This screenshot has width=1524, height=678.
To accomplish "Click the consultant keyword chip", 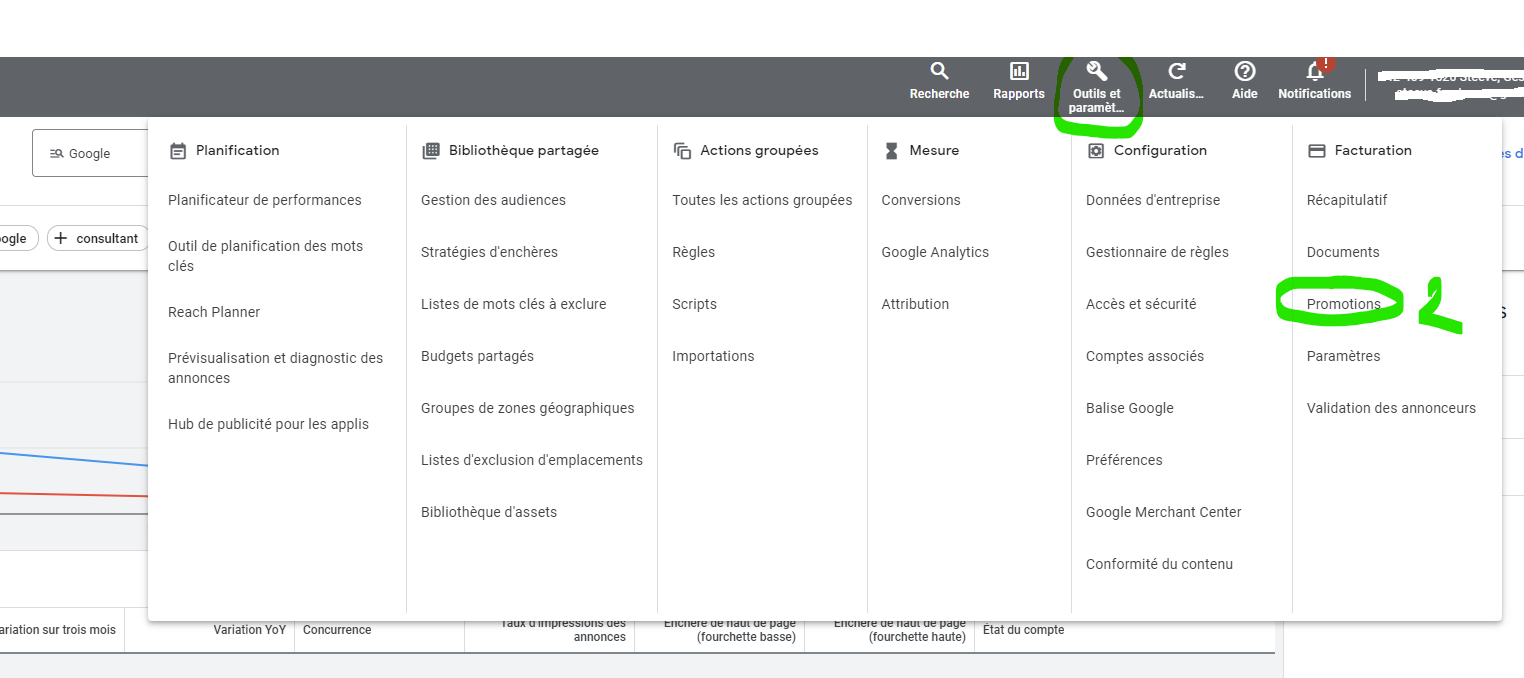I will click(x=98, y=238).
